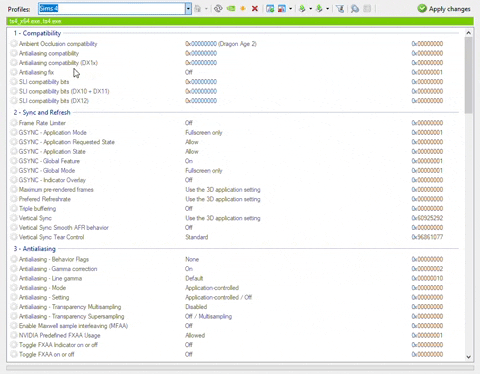The width and height of the screenshot is (480, 374).
Task: Click state icon beside Vertical Sync
Action: (14, 218)
